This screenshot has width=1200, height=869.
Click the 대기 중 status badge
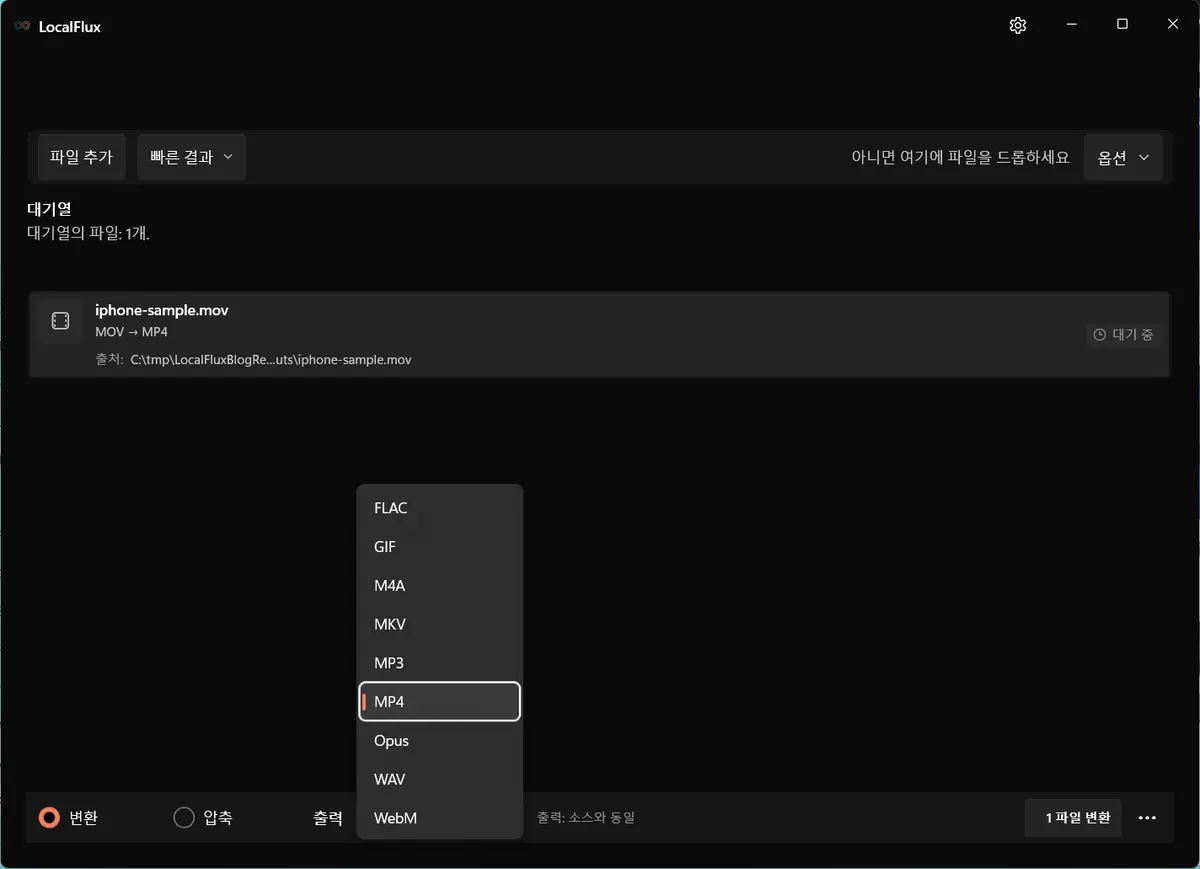tap(1123, 335)
